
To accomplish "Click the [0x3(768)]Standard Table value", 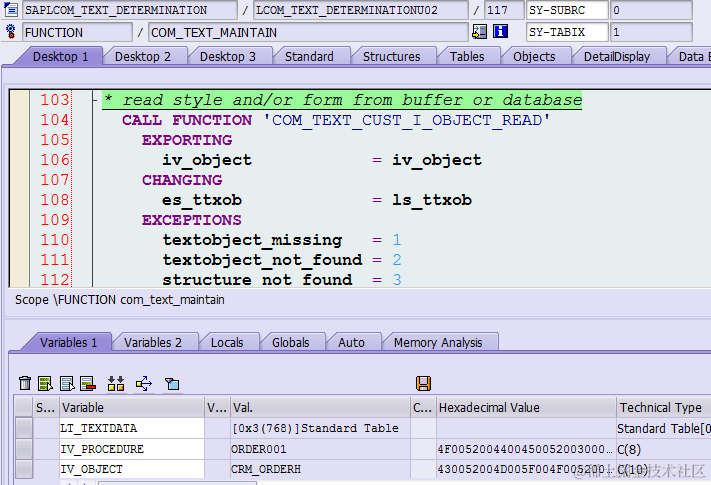I will (320, 428).
